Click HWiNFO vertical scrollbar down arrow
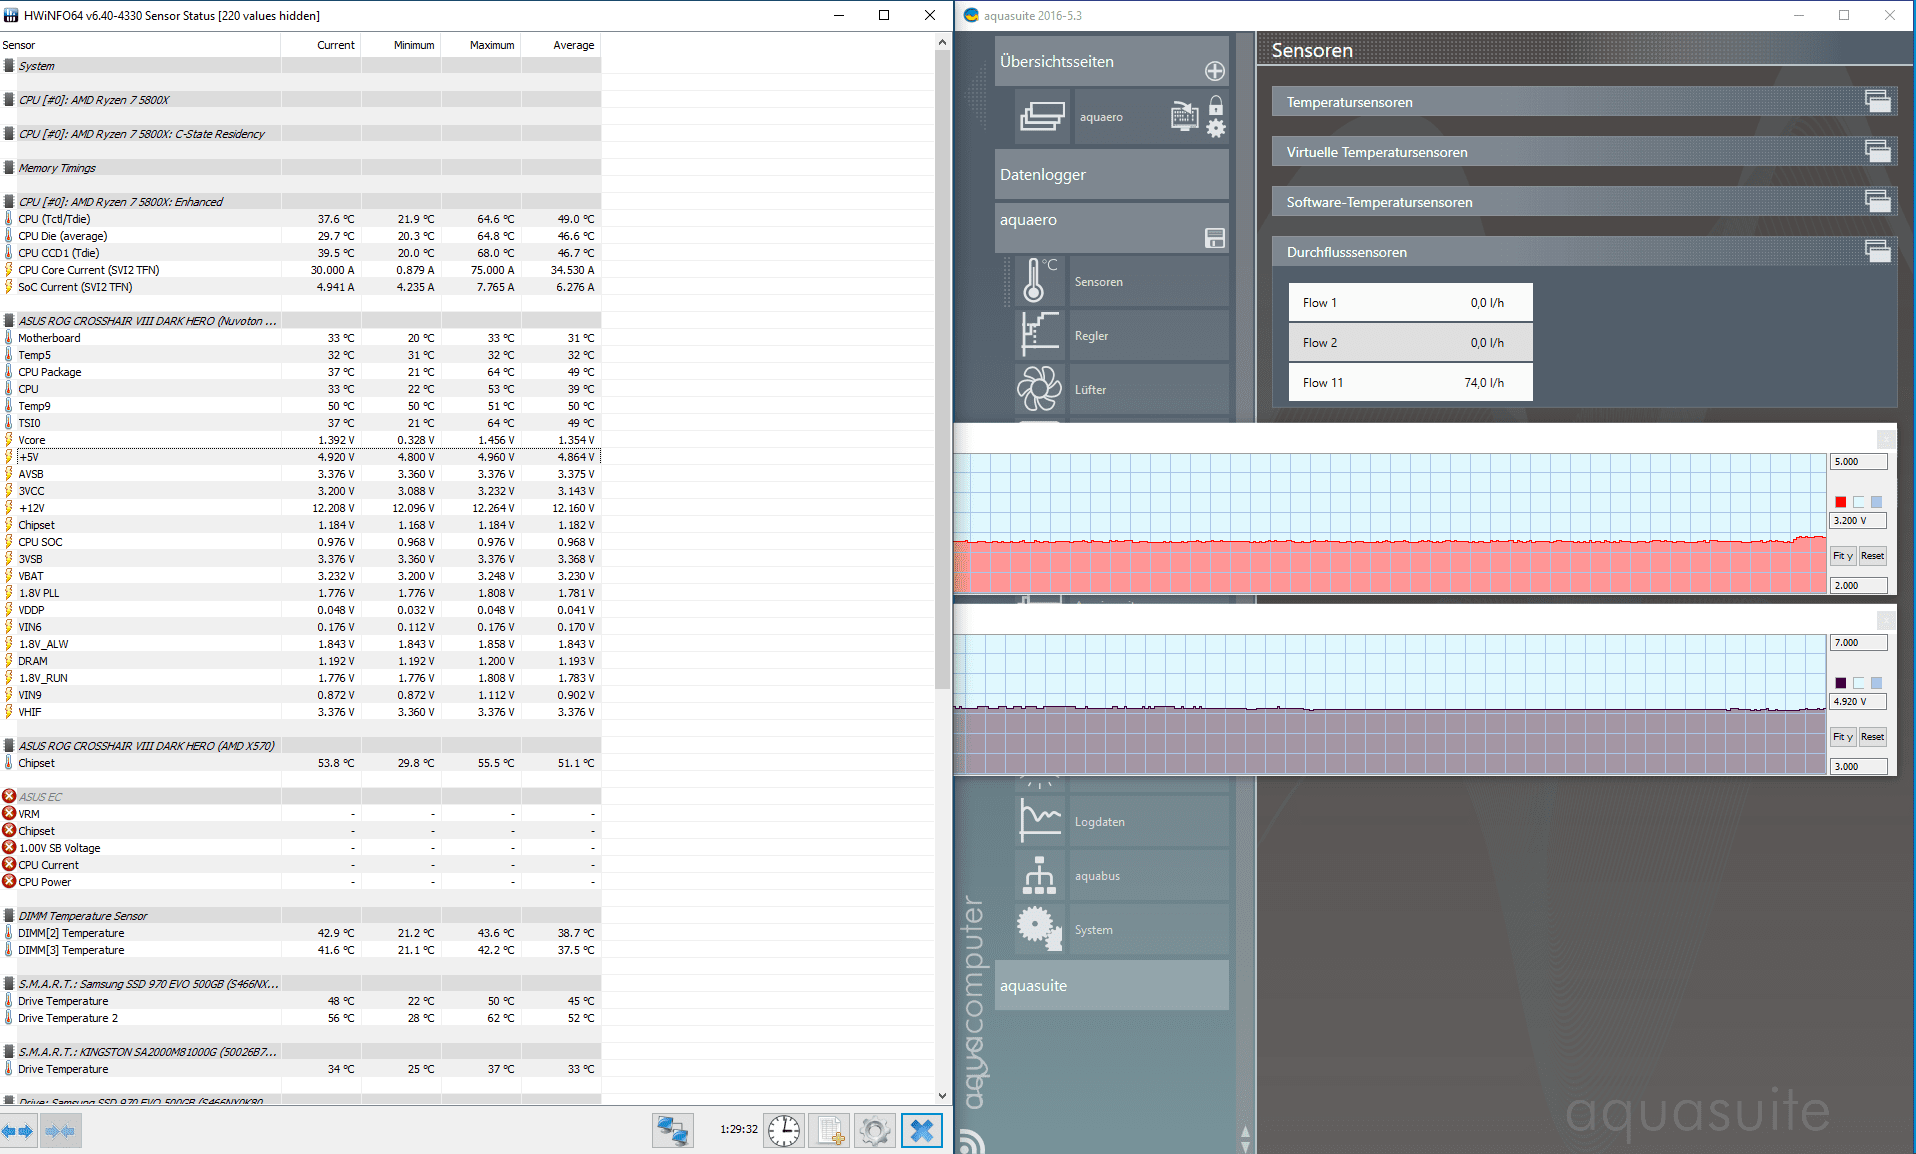 pyautogui.click(x=942, y=1096)
